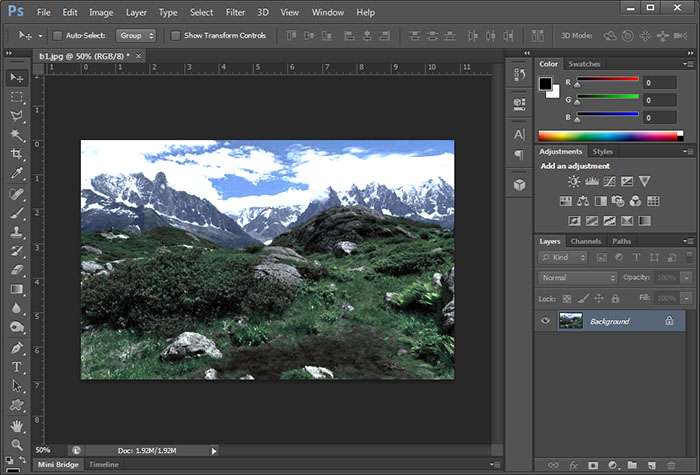Add a Brightness/Contrast adjustment
The height and width of the screenshot is (475, 700).
(x=573, y=182)
